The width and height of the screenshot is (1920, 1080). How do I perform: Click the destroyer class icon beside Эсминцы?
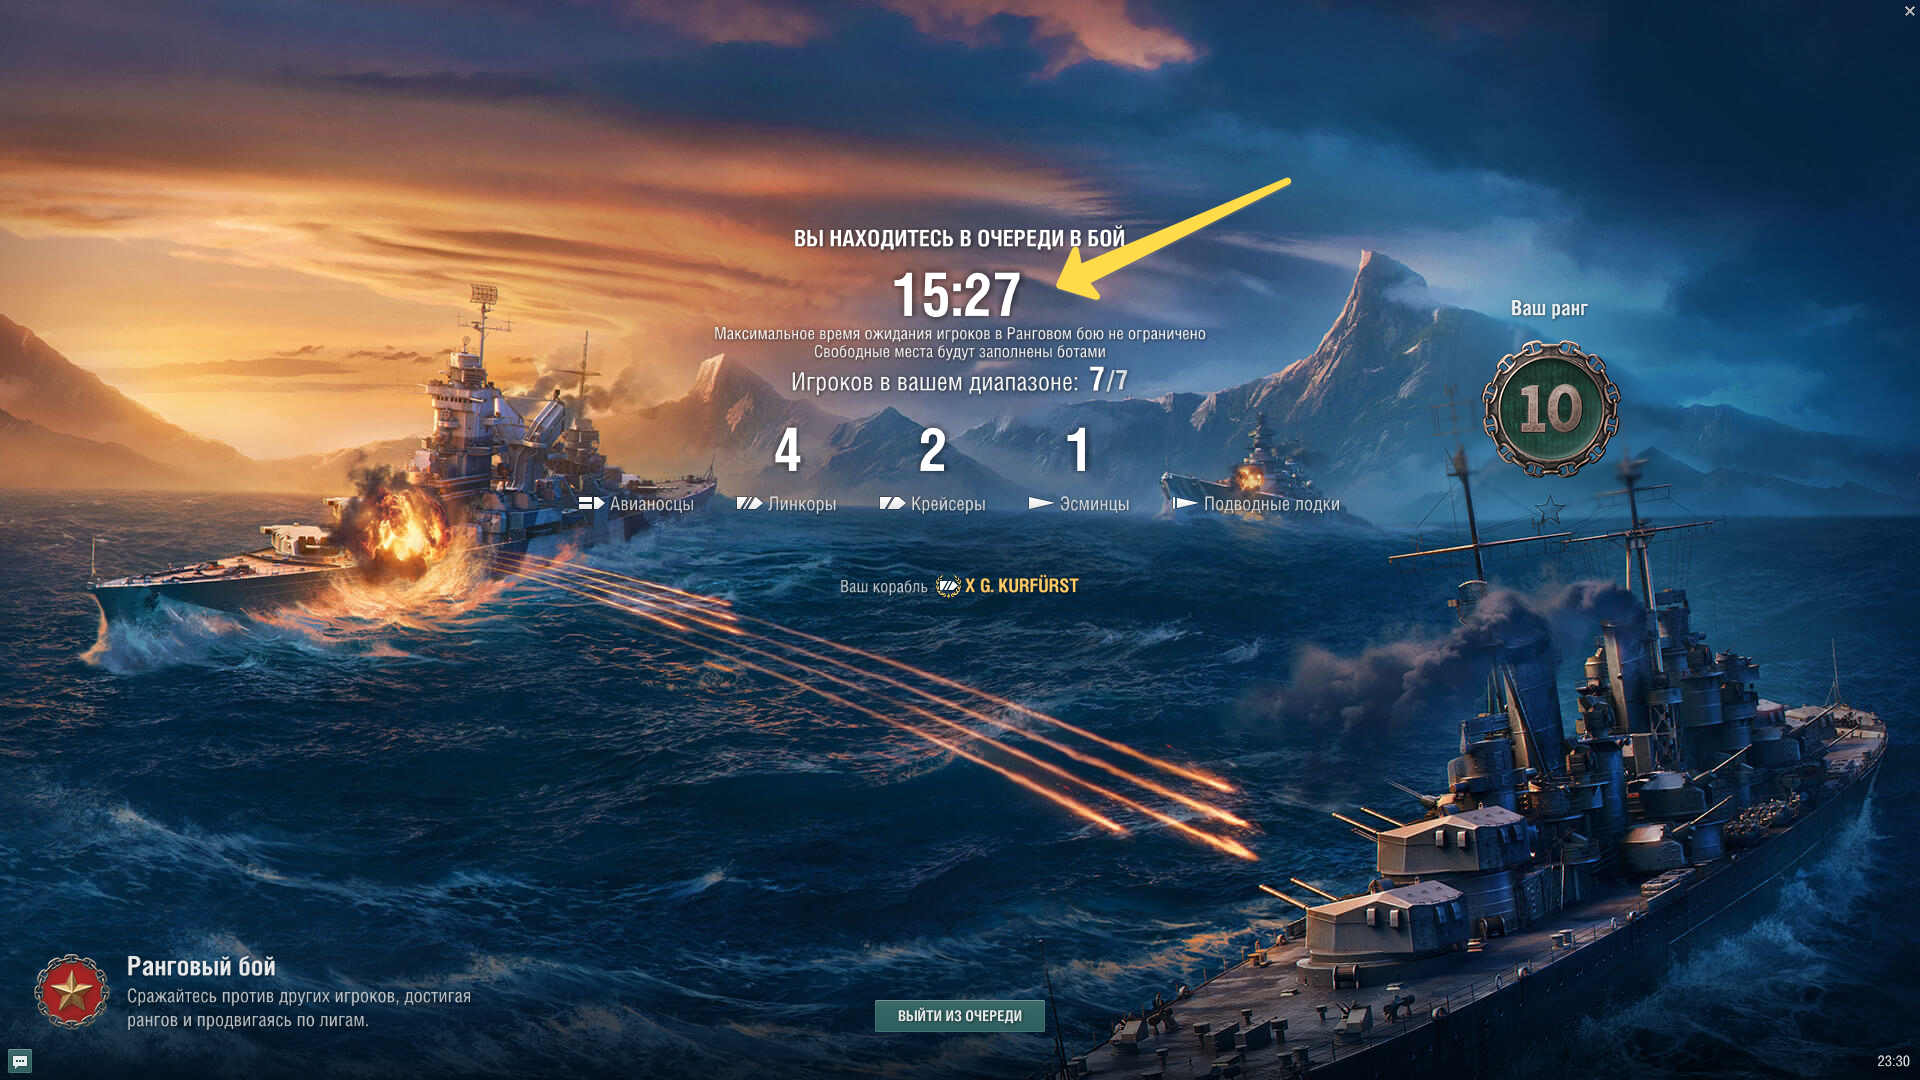click(x=1041, y=504)
